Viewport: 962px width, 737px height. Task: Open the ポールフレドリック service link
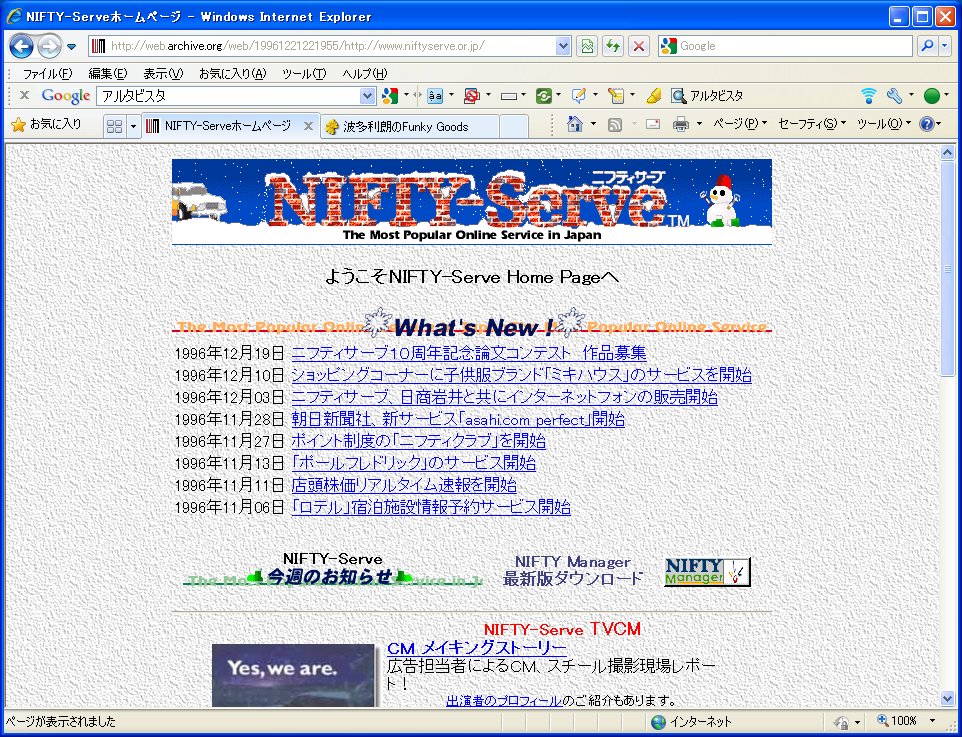click(414, 463)
